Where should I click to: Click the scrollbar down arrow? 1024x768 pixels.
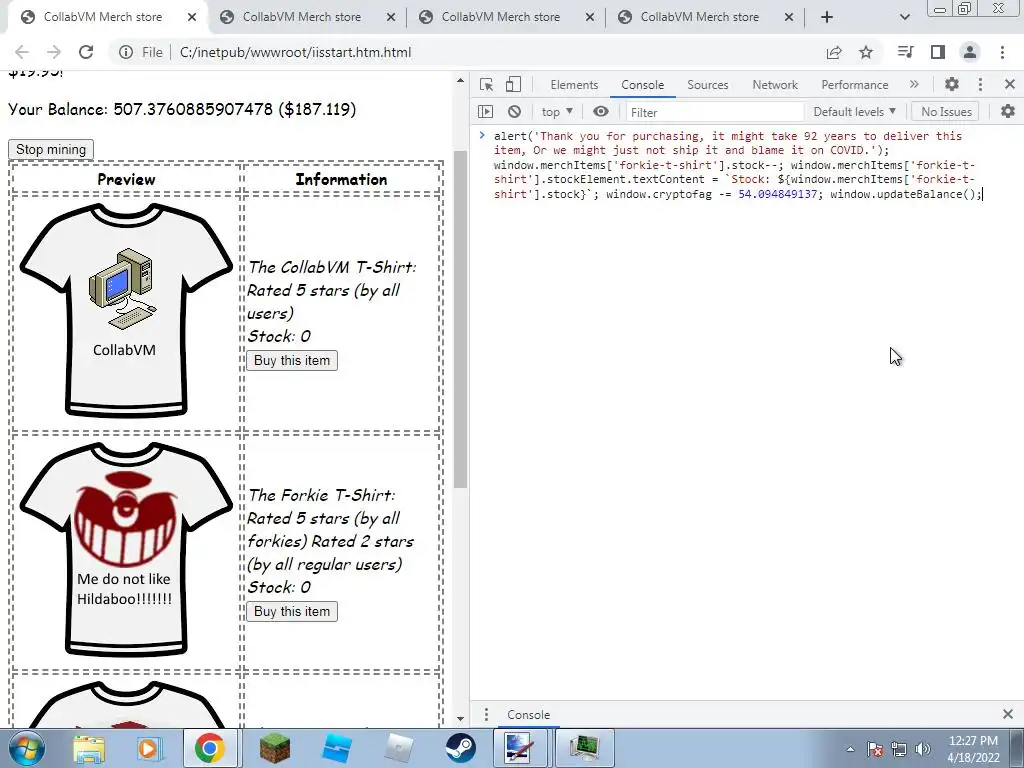(460, 718)
